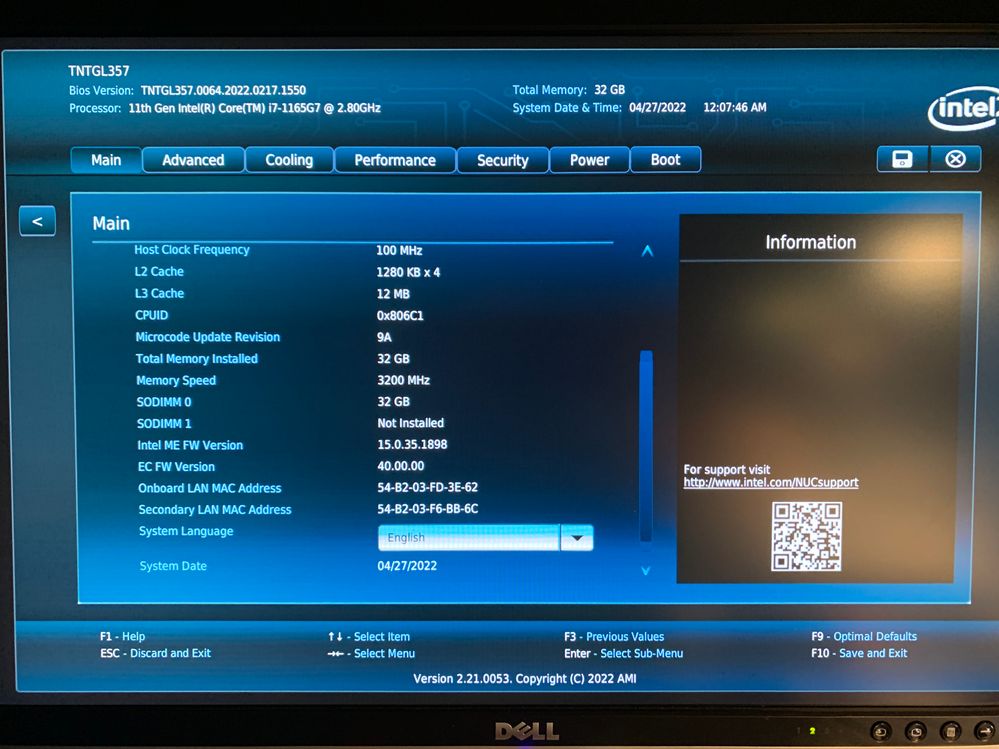Click the 100 MHz value
The width and height of the screenshot is (999, 749).
pos(399,250)
